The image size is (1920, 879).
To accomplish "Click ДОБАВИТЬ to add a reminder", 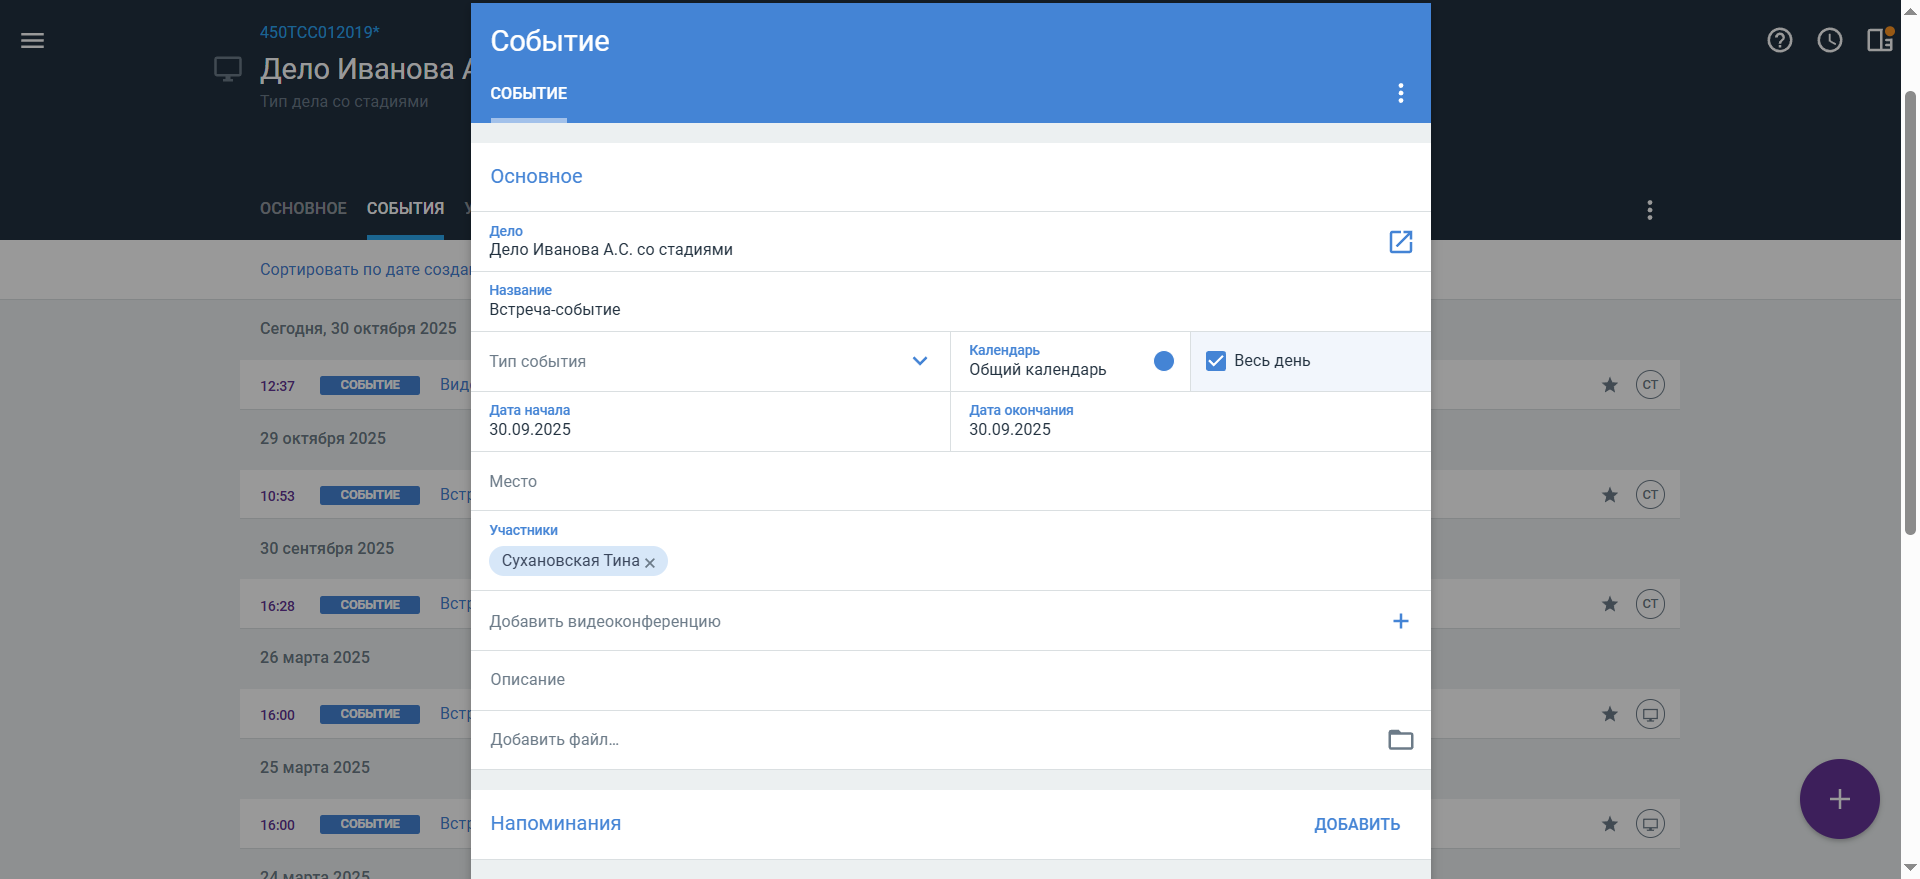I will point(1356,824).
